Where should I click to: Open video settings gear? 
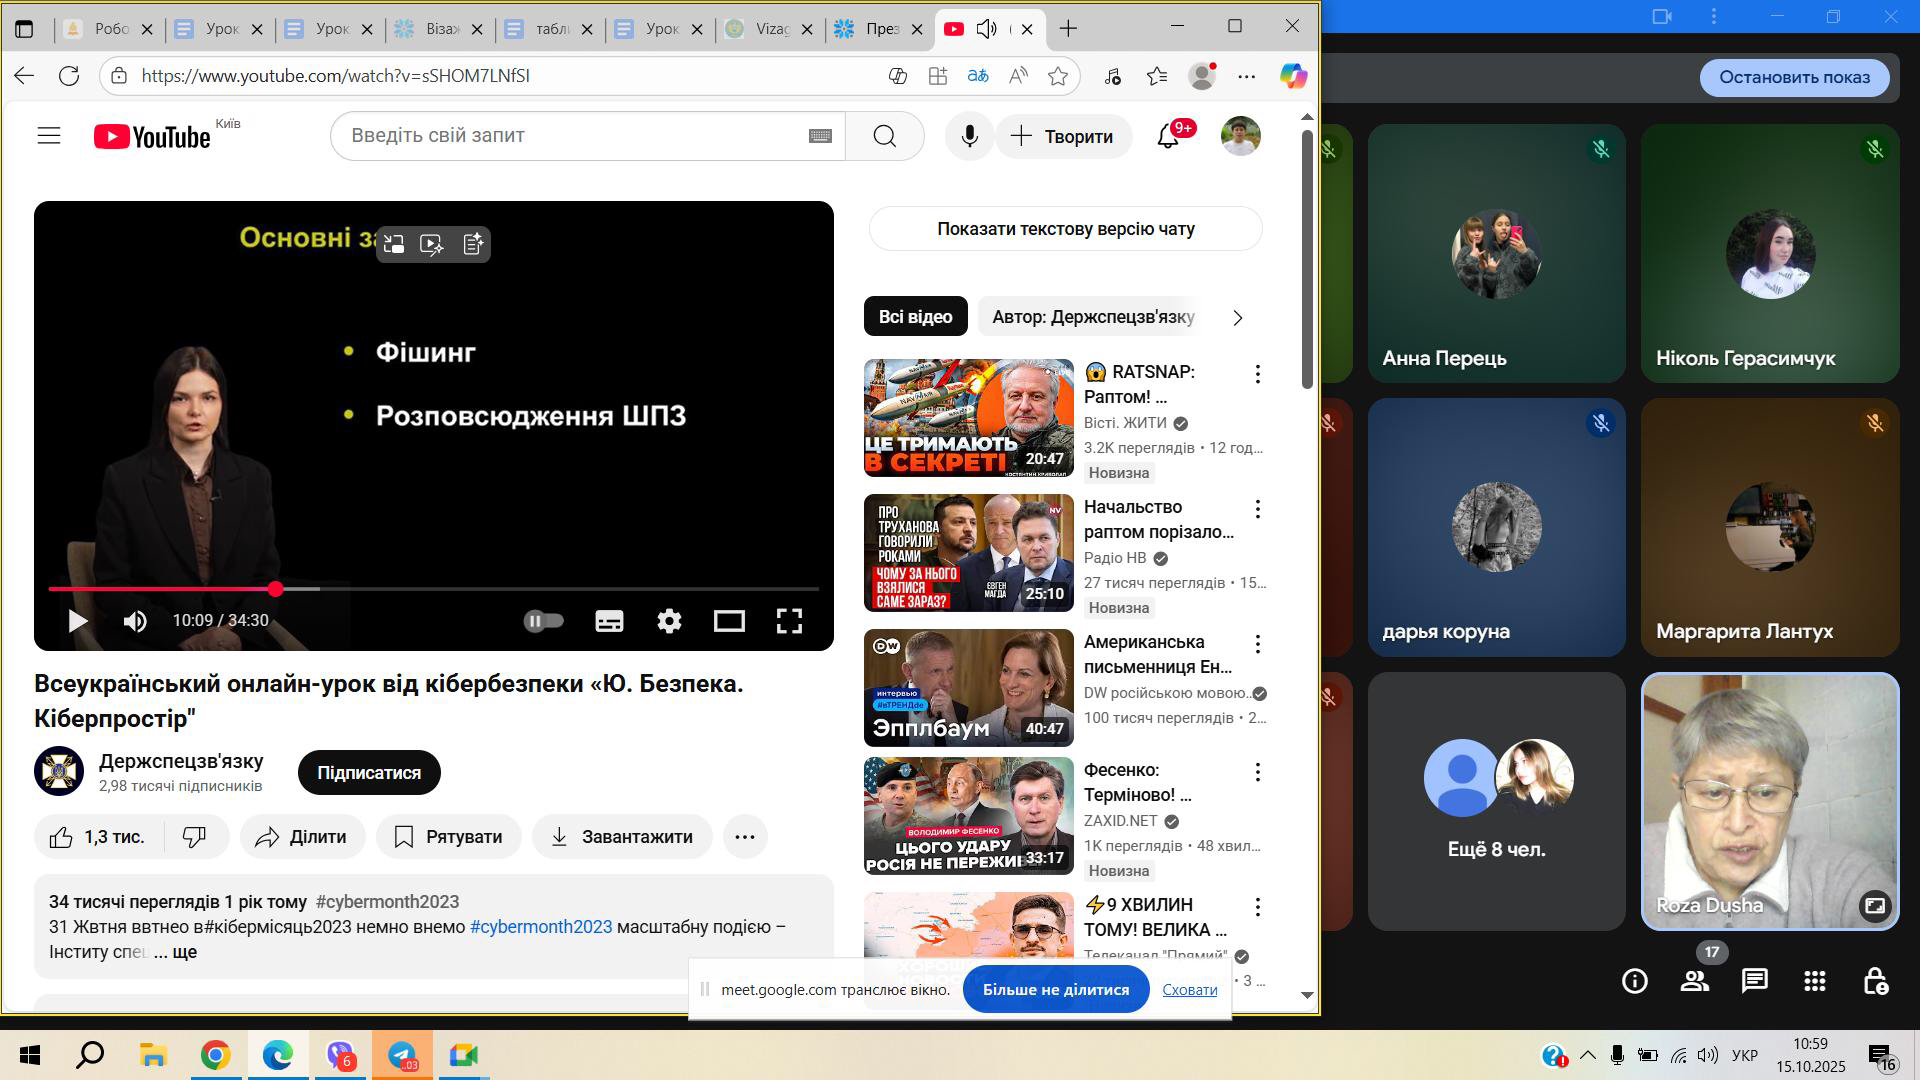[669, 621]
